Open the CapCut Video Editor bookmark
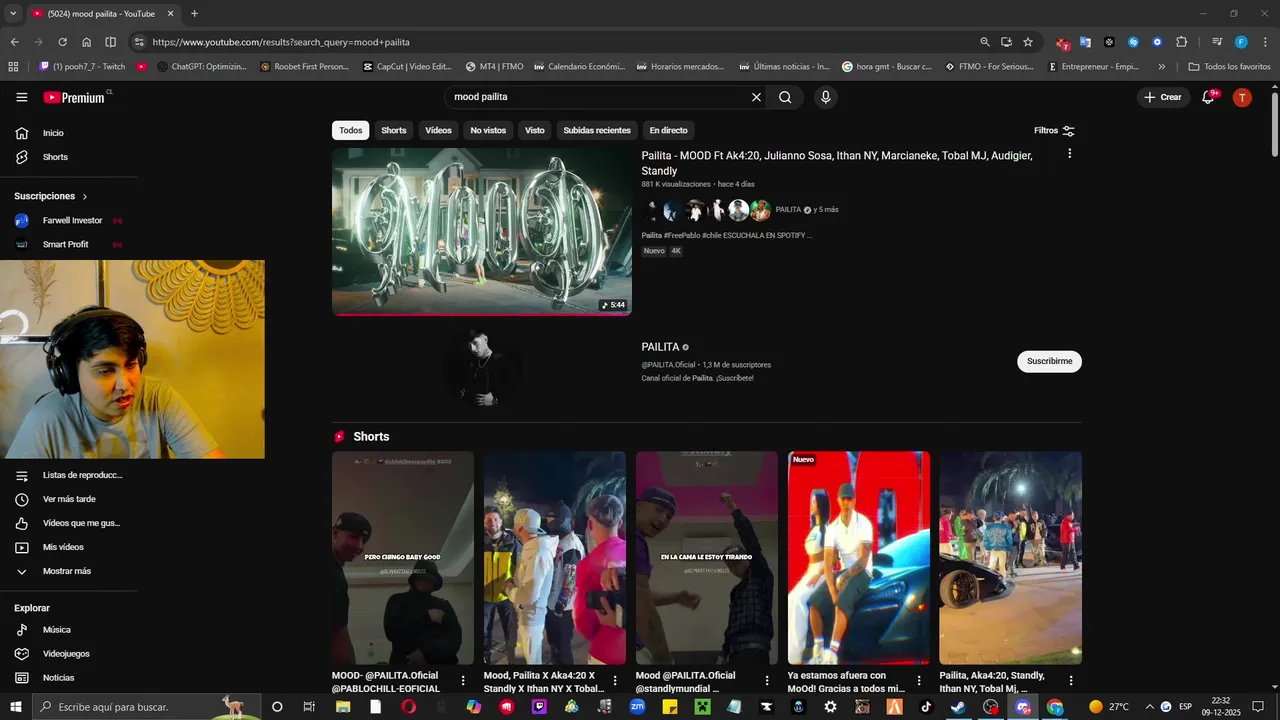The image size is (1280, 720). [407, 67]
